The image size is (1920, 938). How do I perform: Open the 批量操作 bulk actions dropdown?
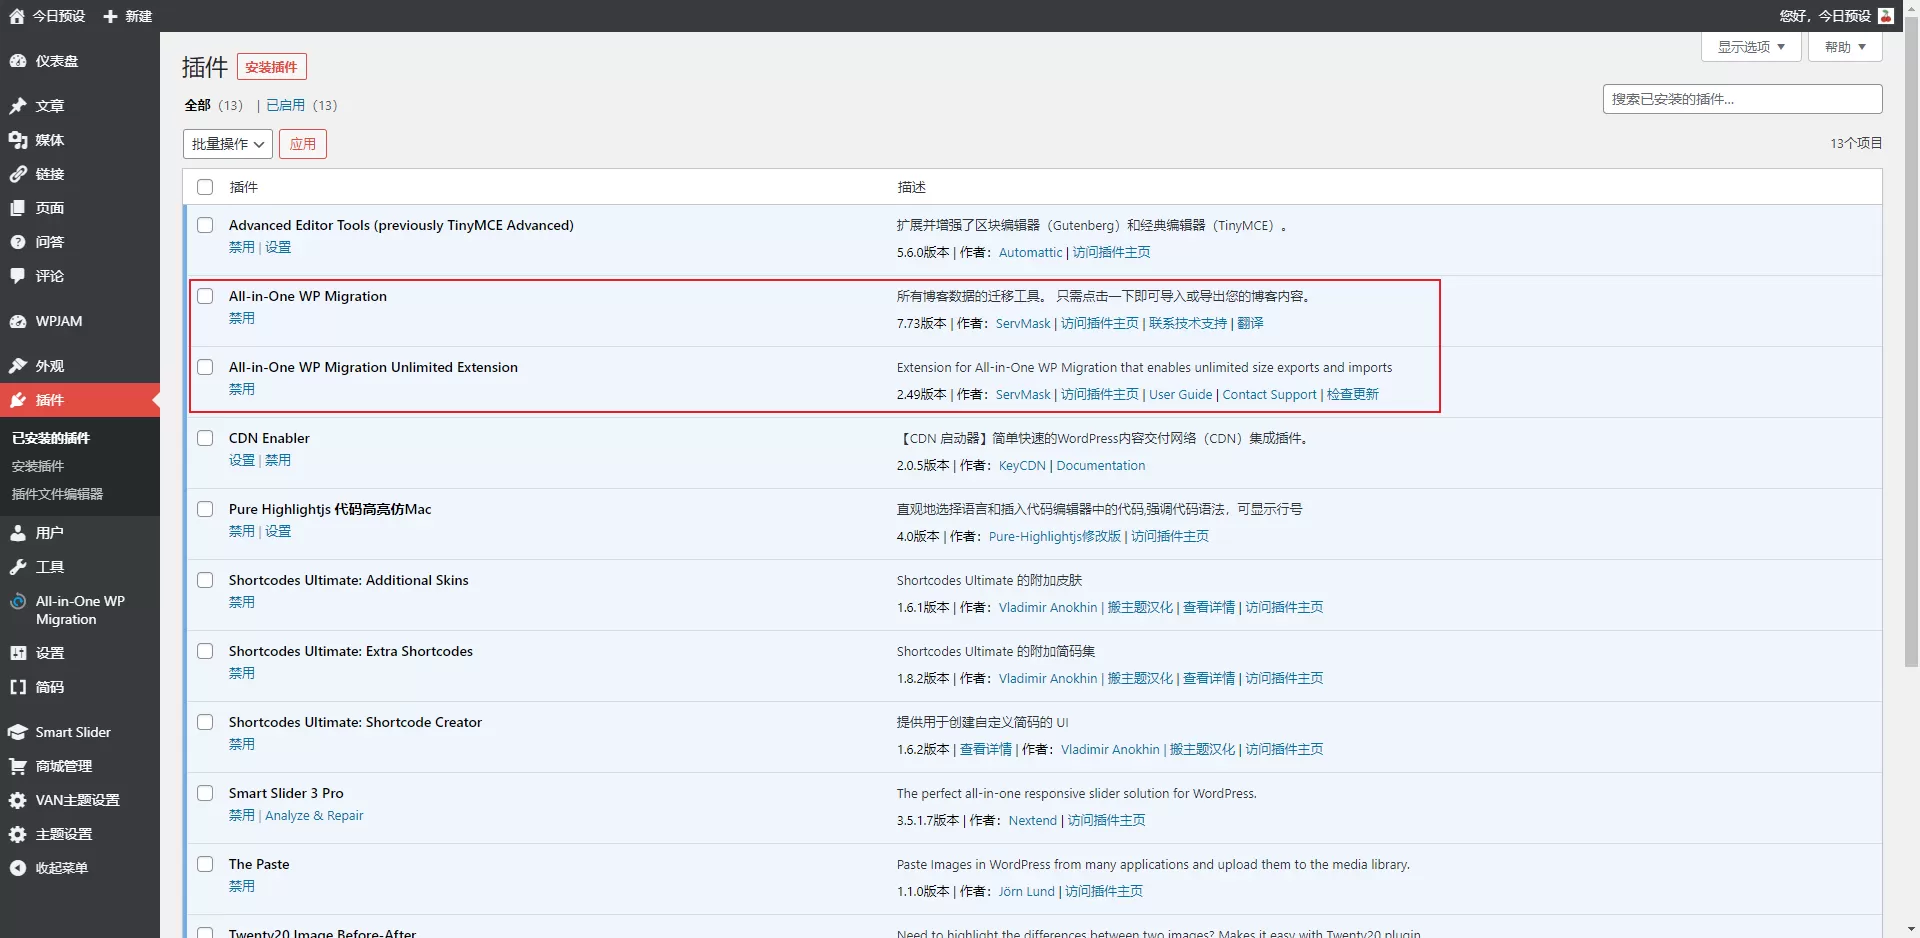click(x=228, y=144)
